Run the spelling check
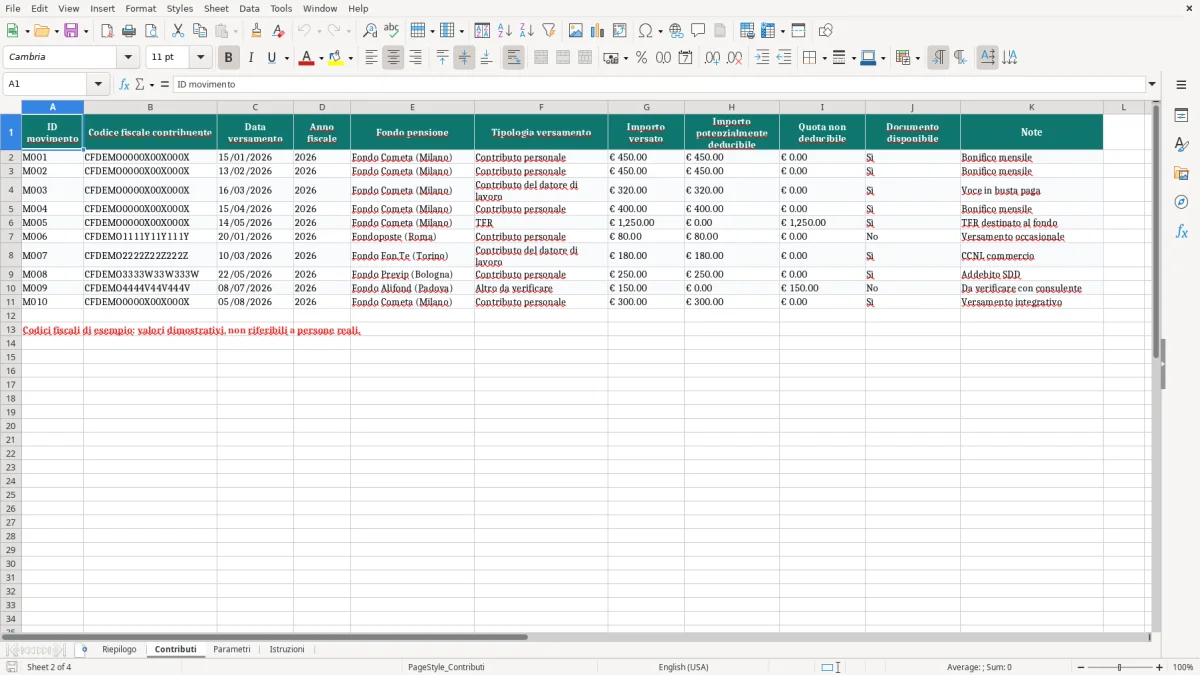The width and height of the screenshot is (1200, 675). point(391,31)
